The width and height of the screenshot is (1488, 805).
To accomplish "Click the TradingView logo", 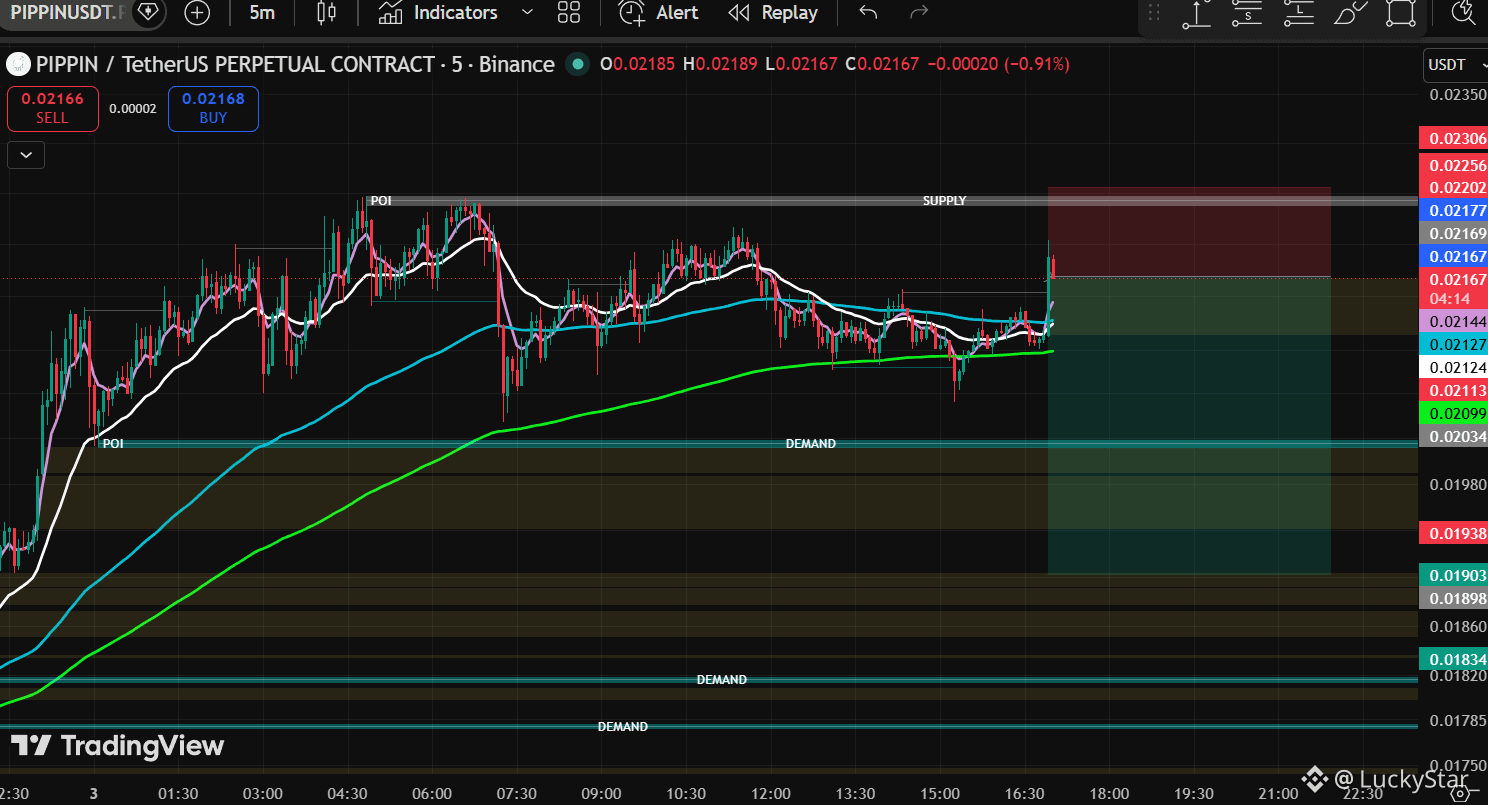I will (118, 746).
